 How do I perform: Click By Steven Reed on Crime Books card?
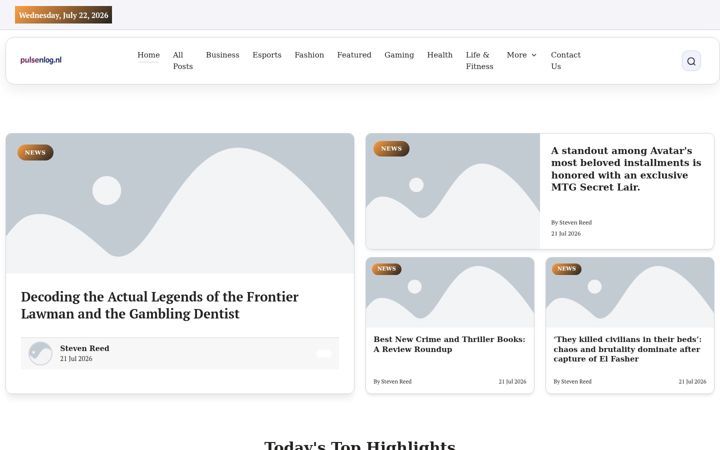pos(393,382)
